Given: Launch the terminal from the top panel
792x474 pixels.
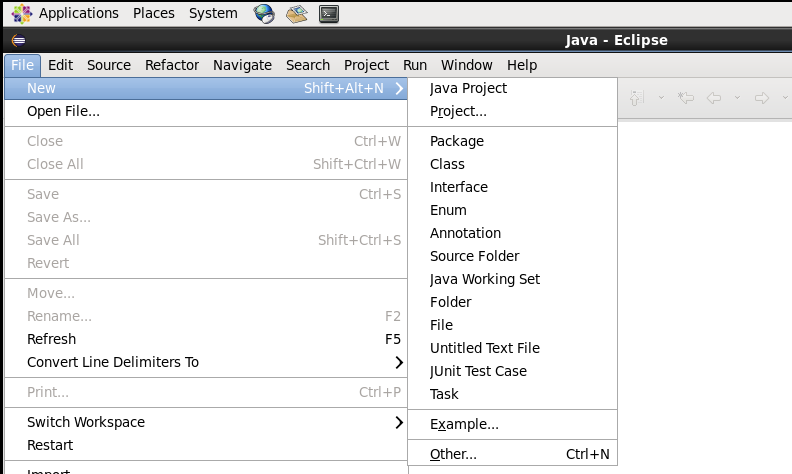Looking at the screenshot, I should point(329,14).
